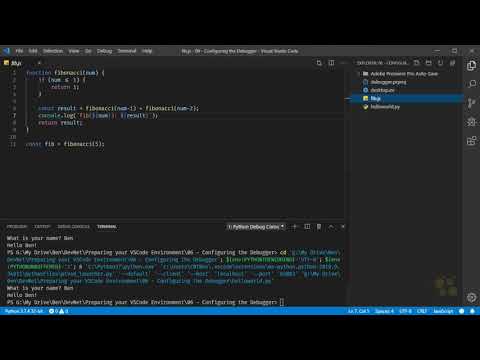Screen dimensions: 480x360
Task: Split the editor using the split icon
Action: [331, 63]
